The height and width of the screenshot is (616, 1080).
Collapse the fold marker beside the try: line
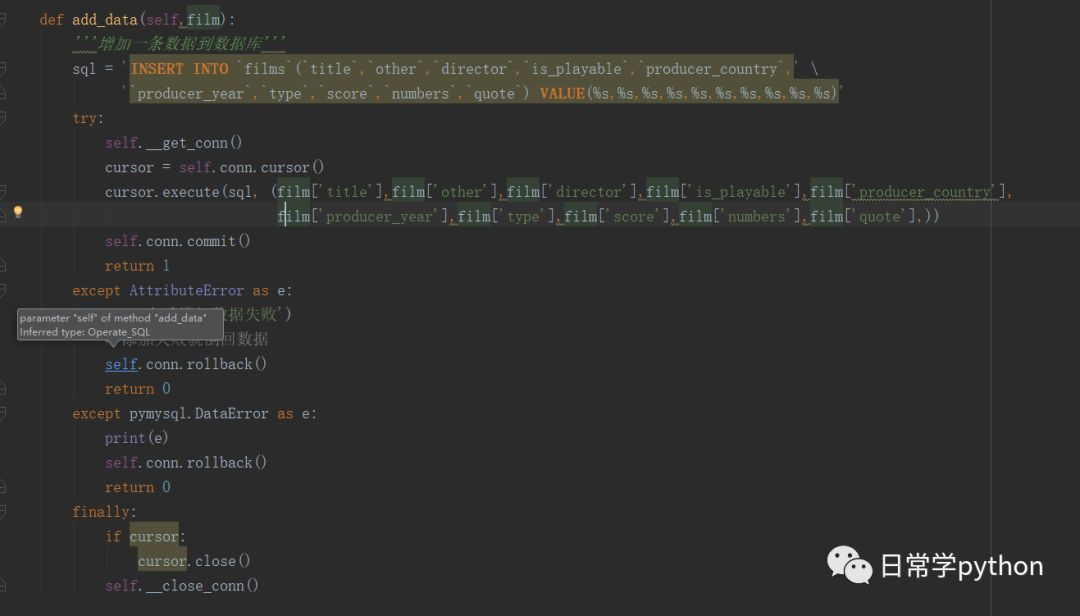pos(3,119)
